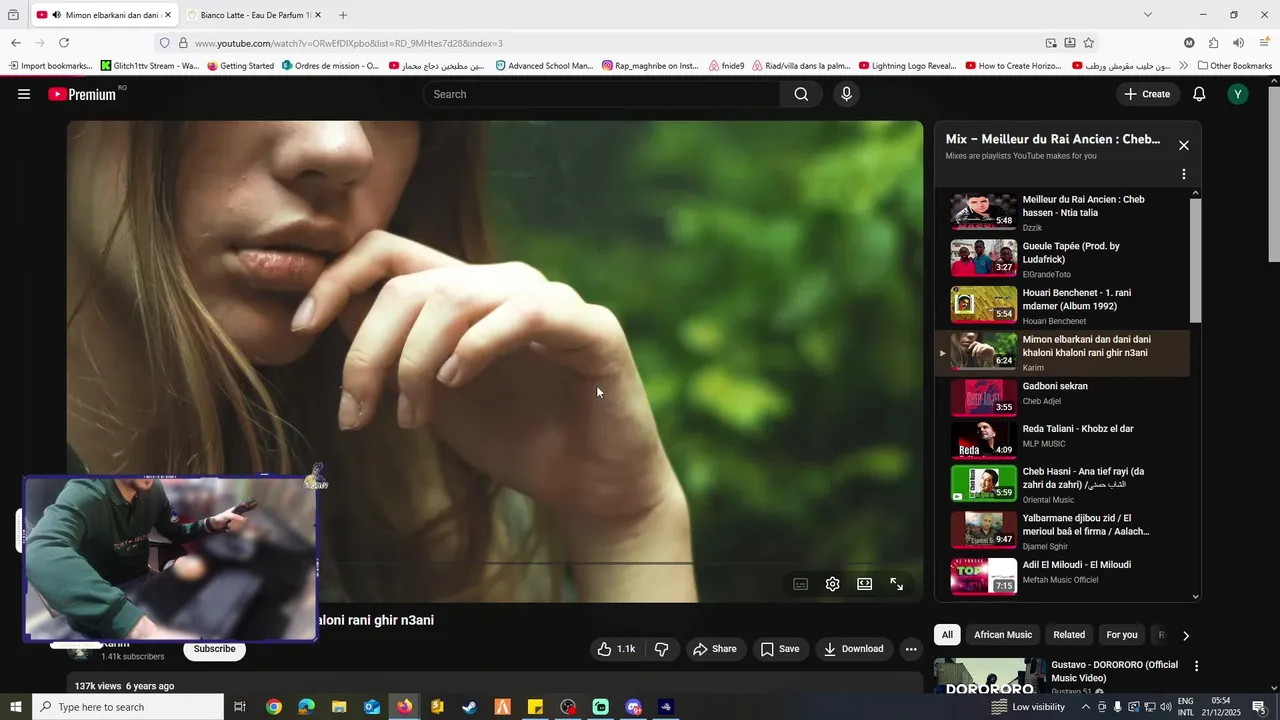
Task: Switch to the Bianco Latte tab
Action: 255,15
